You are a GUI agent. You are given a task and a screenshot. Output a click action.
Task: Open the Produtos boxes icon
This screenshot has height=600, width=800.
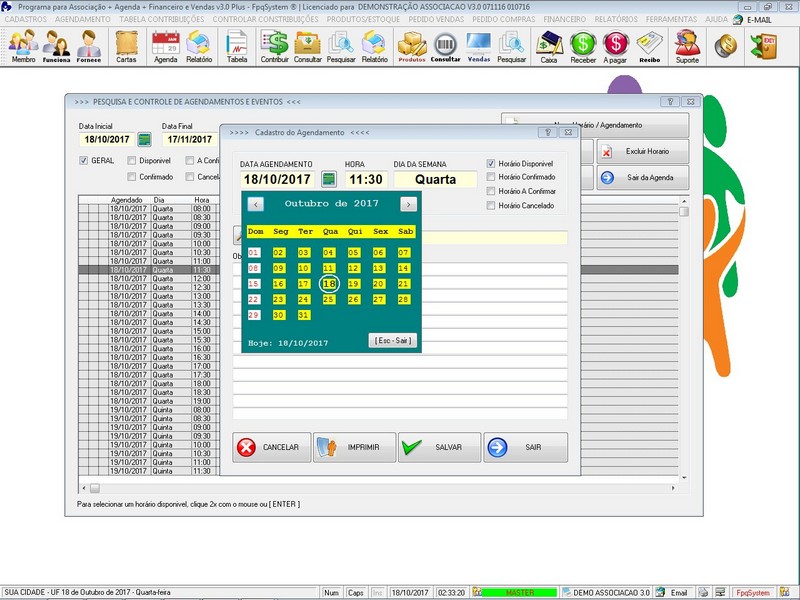(412, 46)
